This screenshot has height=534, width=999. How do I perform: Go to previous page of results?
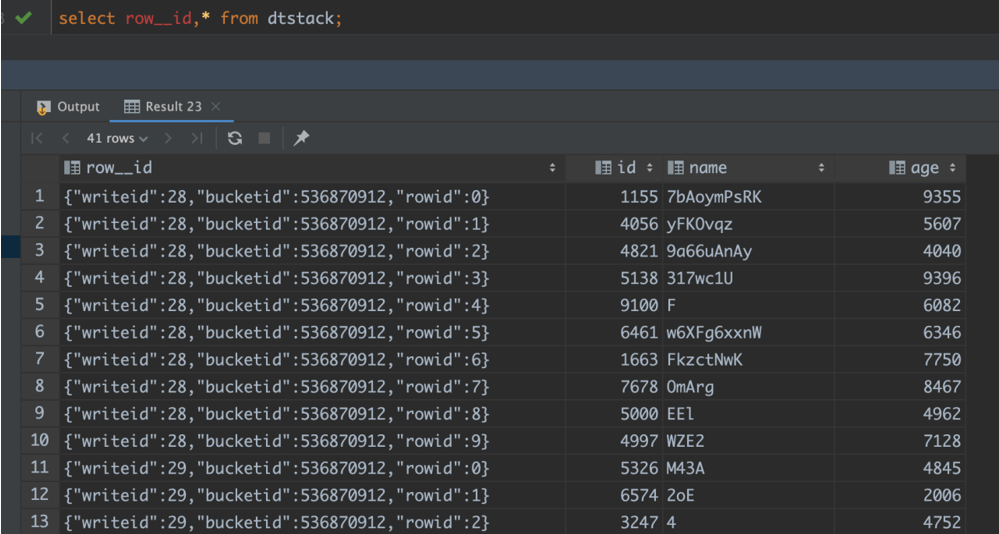coord(65,138)
